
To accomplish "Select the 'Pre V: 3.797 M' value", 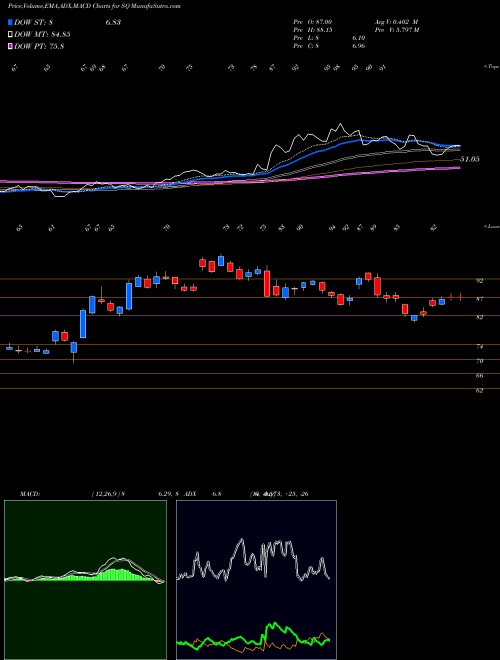I will point(398,30).
